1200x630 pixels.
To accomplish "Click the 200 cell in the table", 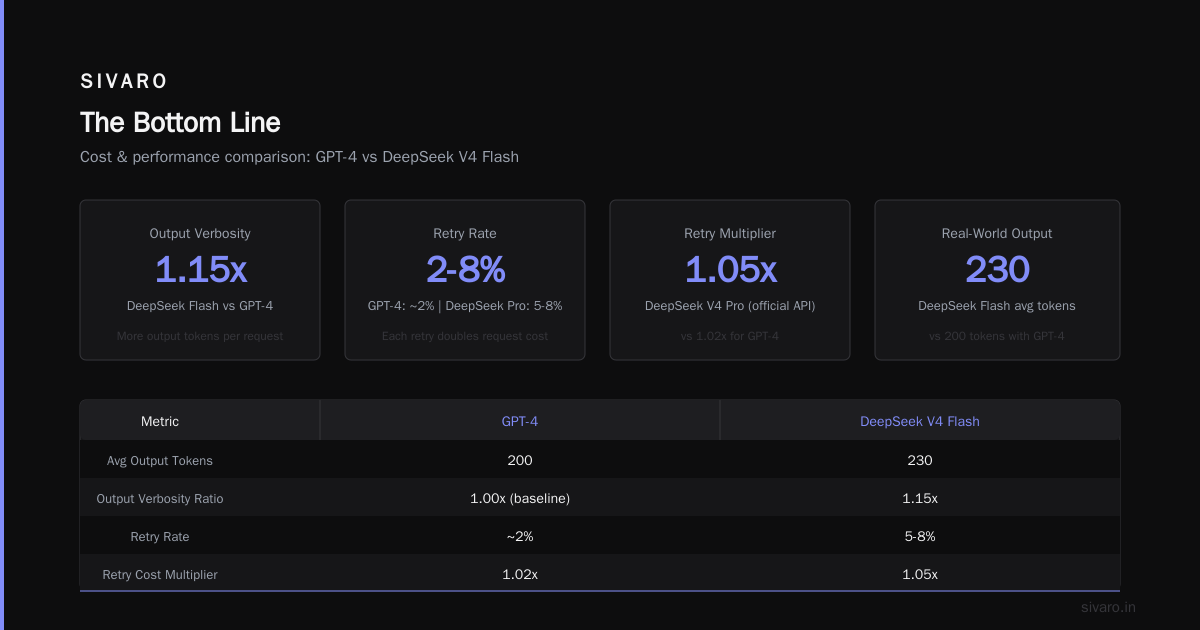I will (x=520, y=460).
